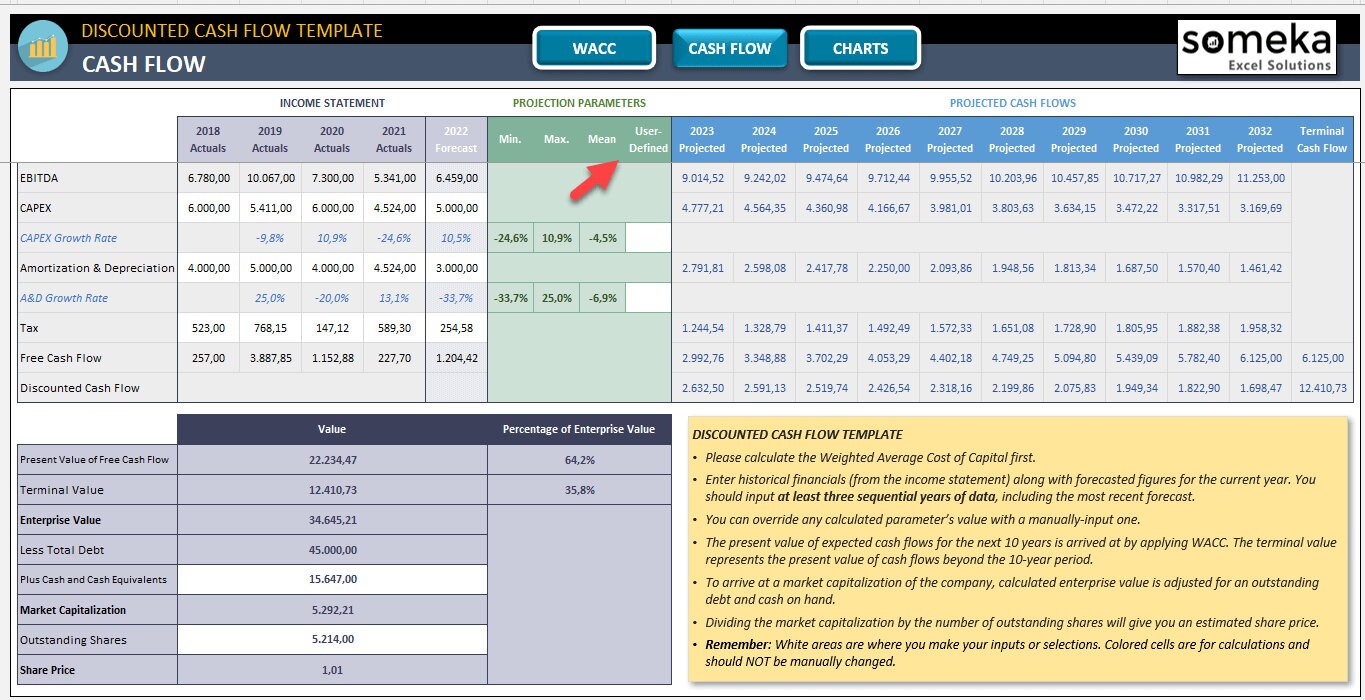1365x700 pixels.
Task: Click 2028 projected Free Cash Flow 4.749,25
Action: click(1012, 358)
